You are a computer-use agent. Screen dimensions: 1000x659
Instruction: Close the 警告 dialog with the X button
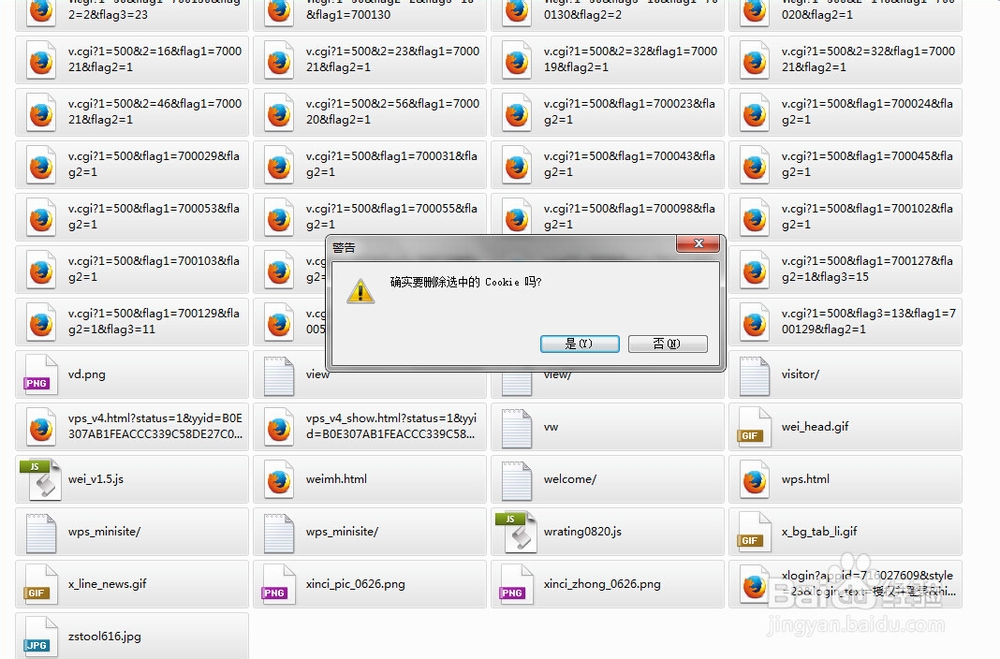pyautogui.click(x=698, y=243)
